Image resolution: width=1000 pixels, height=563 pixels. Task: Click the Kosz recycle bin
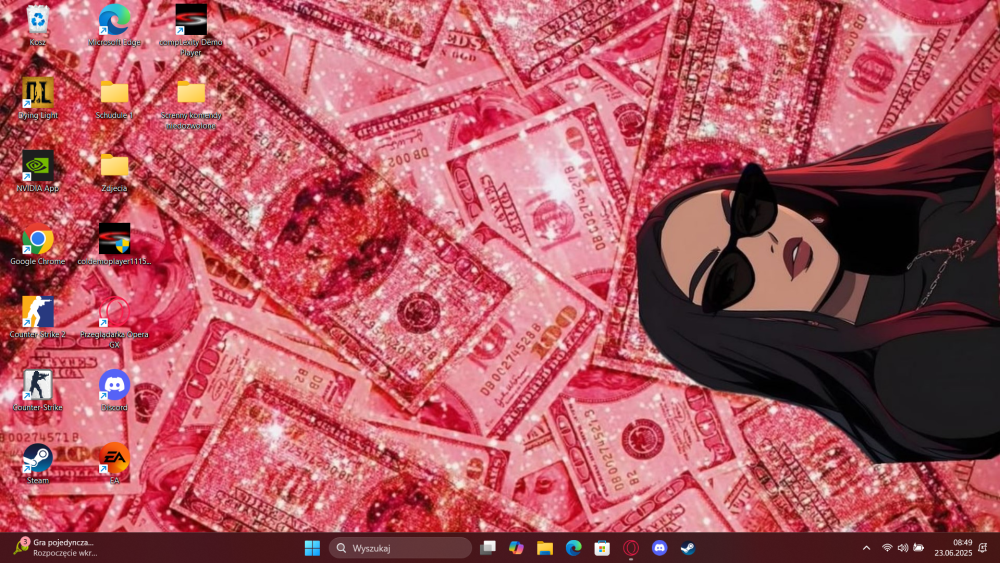38,26
